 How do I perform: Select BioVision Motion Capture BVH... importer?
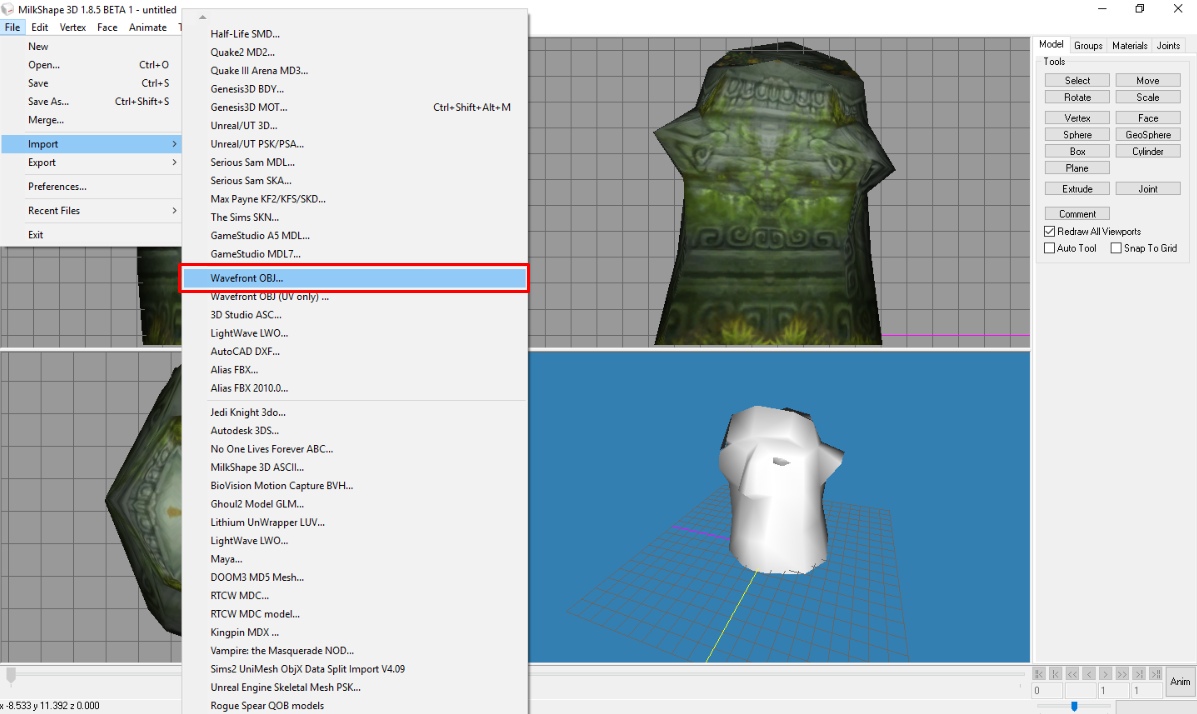[355, 486]
